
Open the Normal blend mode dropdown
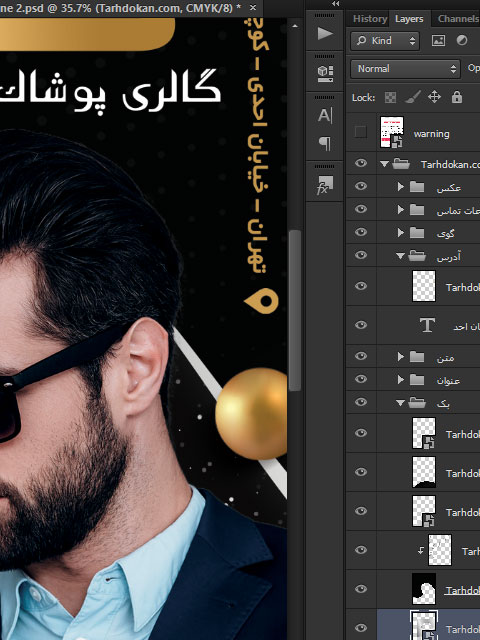[x=405, y=69]
